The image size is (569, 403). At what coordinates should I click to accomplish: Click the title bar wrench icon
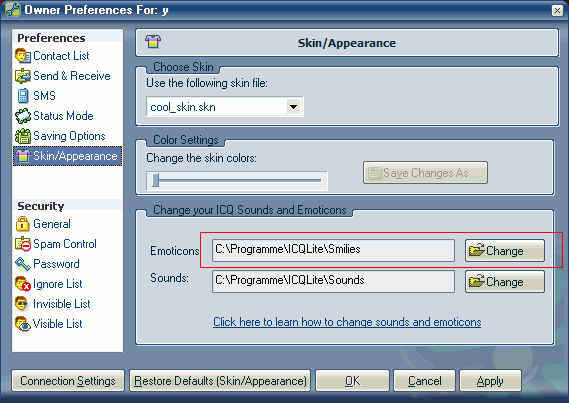13,9
